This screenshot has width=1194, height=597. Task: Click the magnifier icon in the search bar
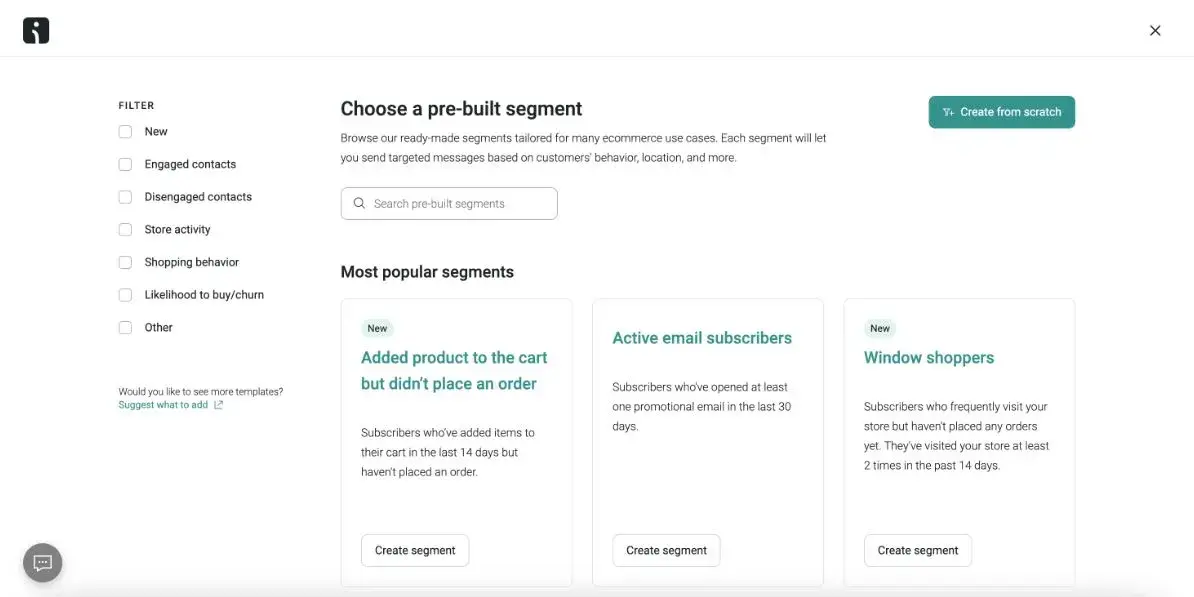[359, 203]
